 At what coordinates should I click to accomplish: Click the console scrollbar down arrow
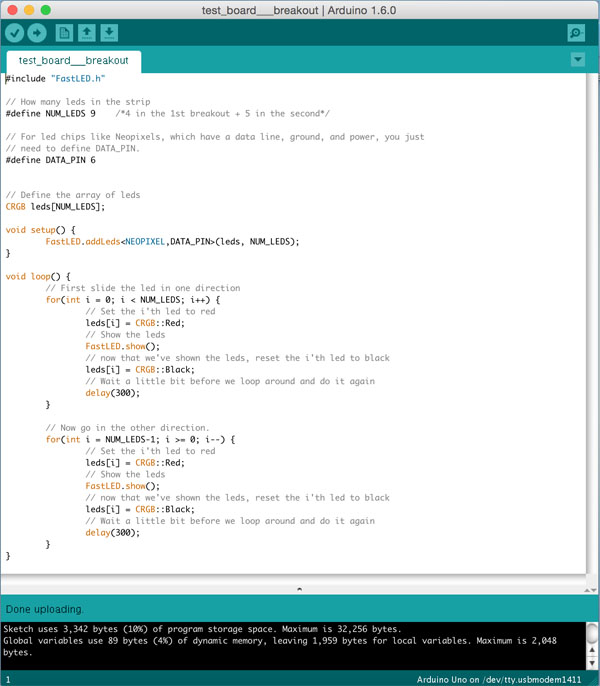(x=592, y=663)
